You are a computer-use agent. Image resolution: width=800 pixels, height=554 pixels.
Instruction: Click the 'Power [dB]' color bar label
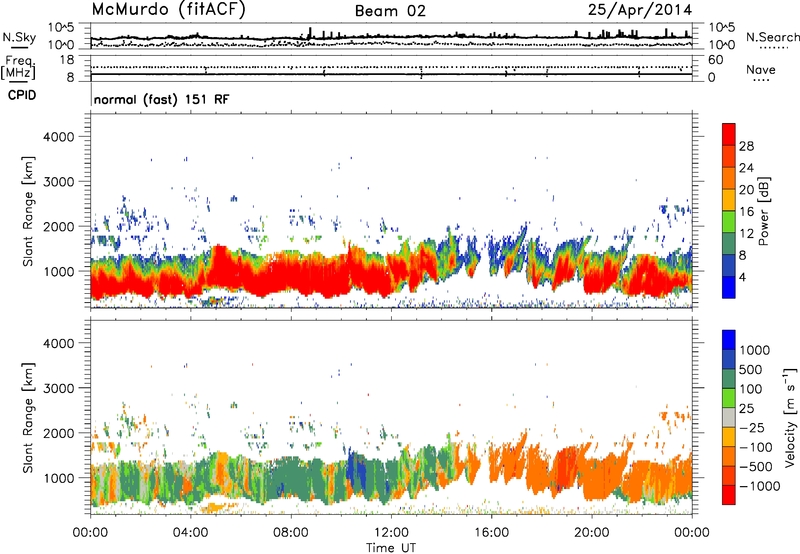pyautogui.click(x=764, y=211)
